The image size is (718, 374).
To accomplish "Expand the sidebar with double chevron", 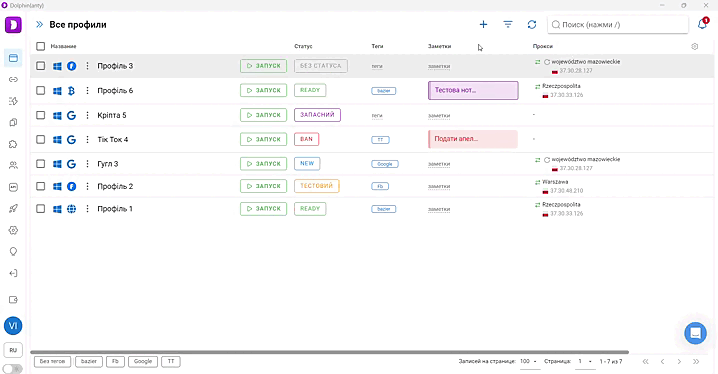I will pos(39,25).
